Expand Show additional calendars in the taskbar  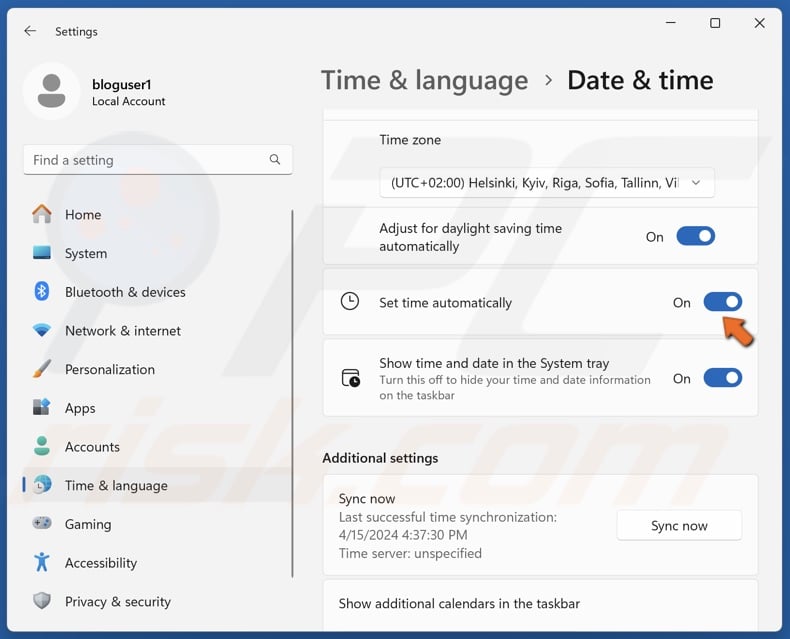coord(540,604)
